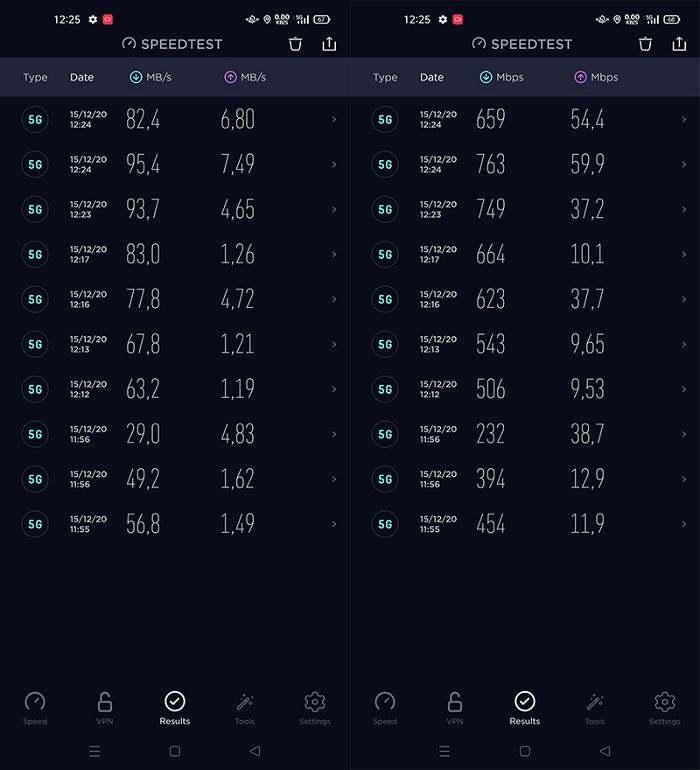The width and height of the screenshot is (700, 770).
Task: Open details chevron for the 659 Mbps result
Action: (x=684, y=119)
